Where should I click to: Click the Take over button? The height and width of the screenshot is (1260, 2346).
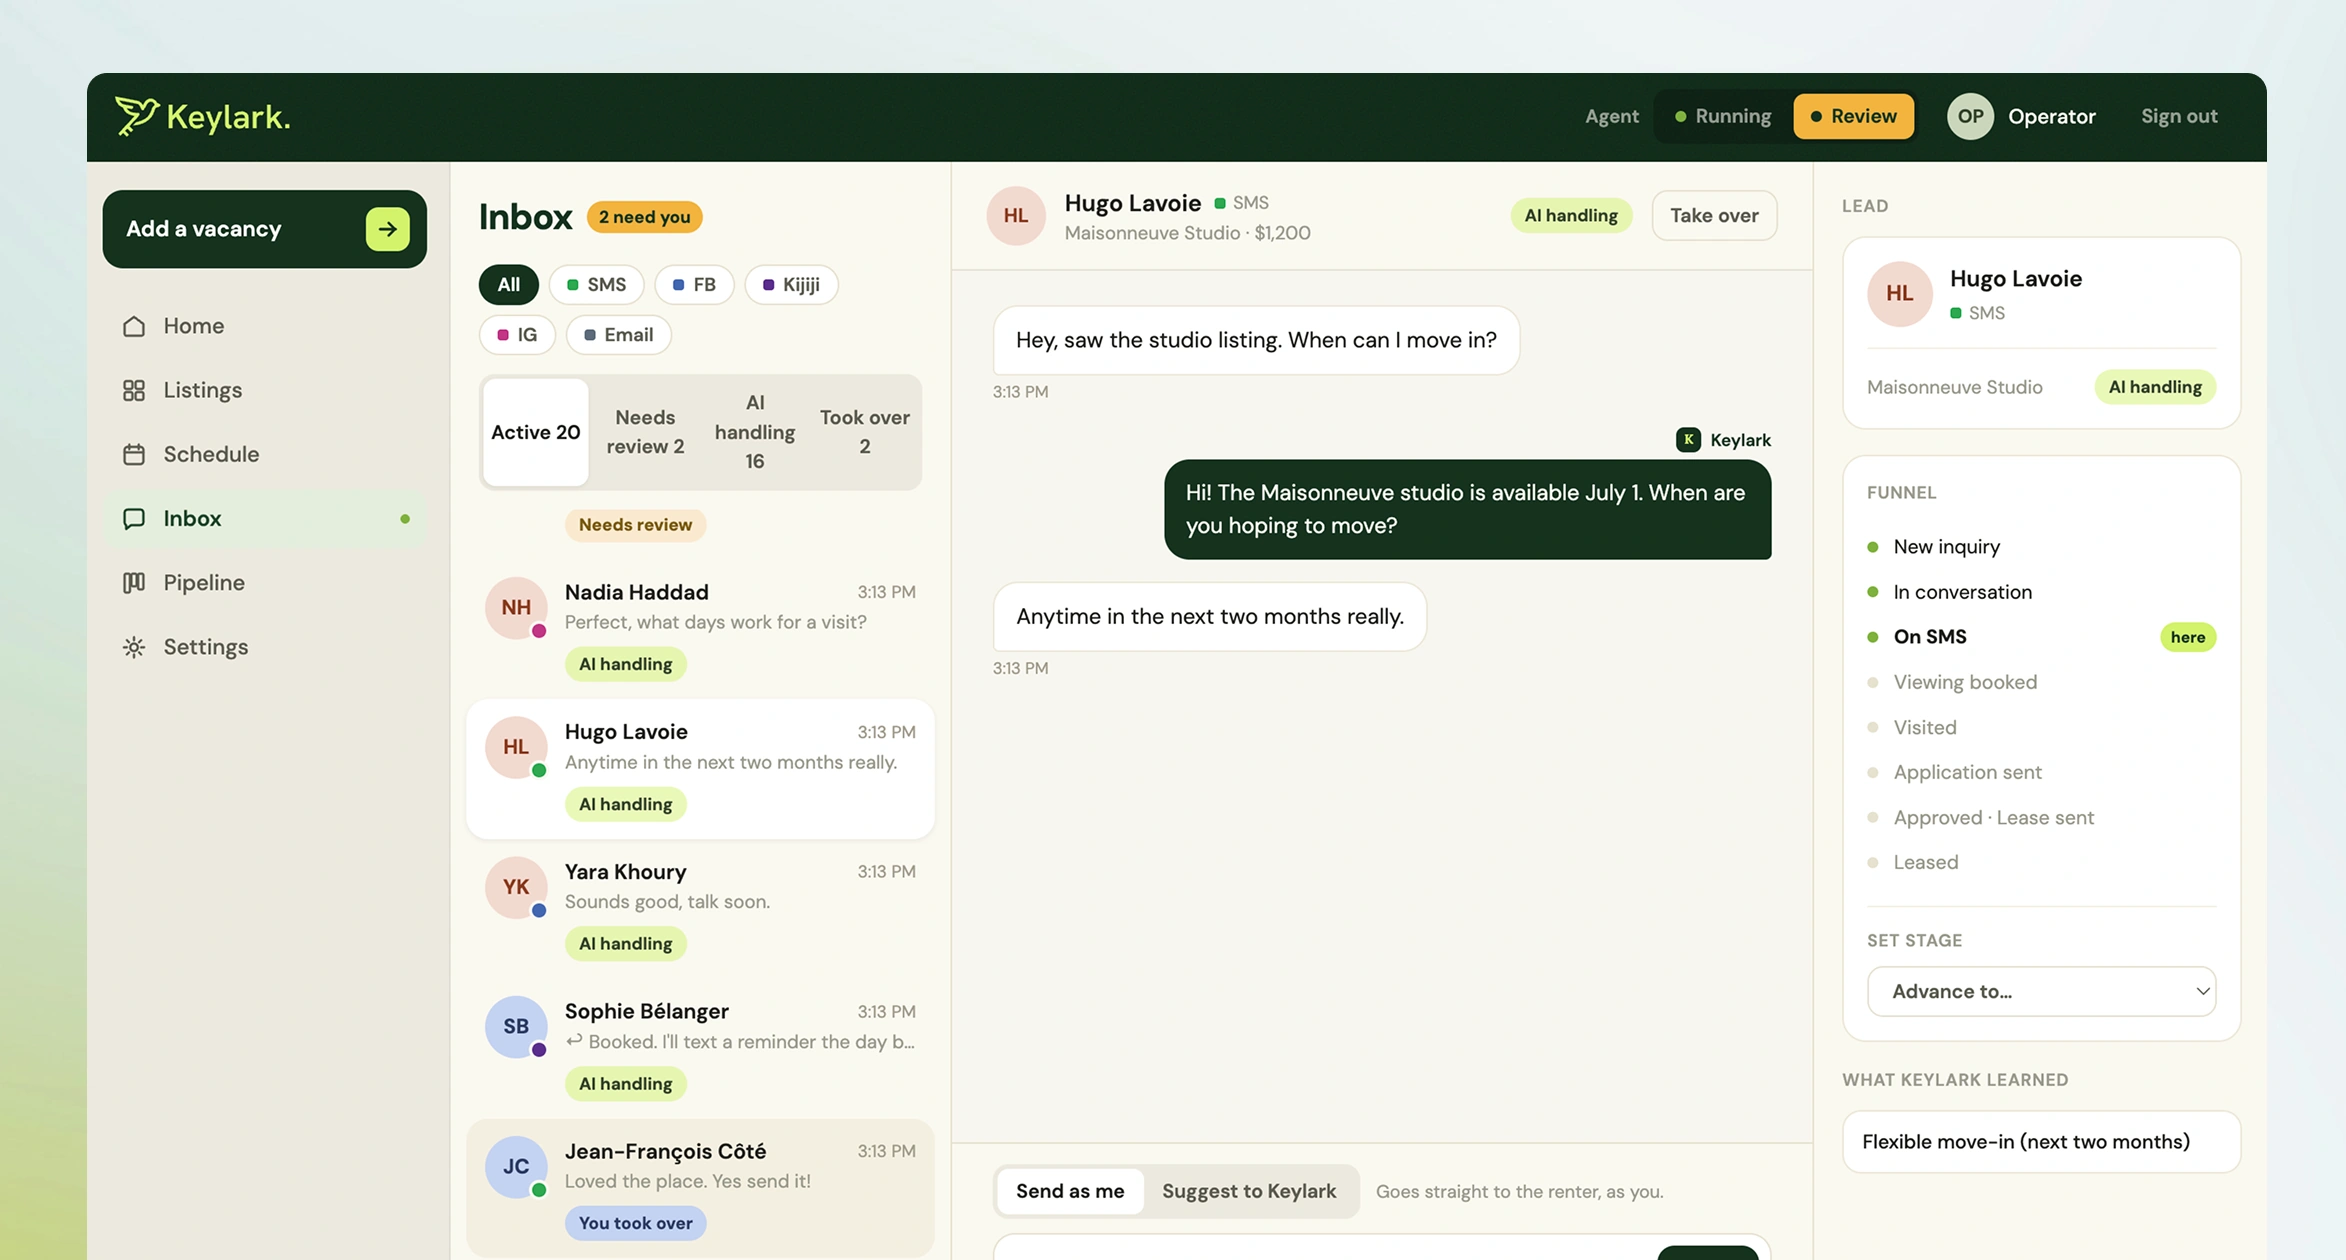1714,216
